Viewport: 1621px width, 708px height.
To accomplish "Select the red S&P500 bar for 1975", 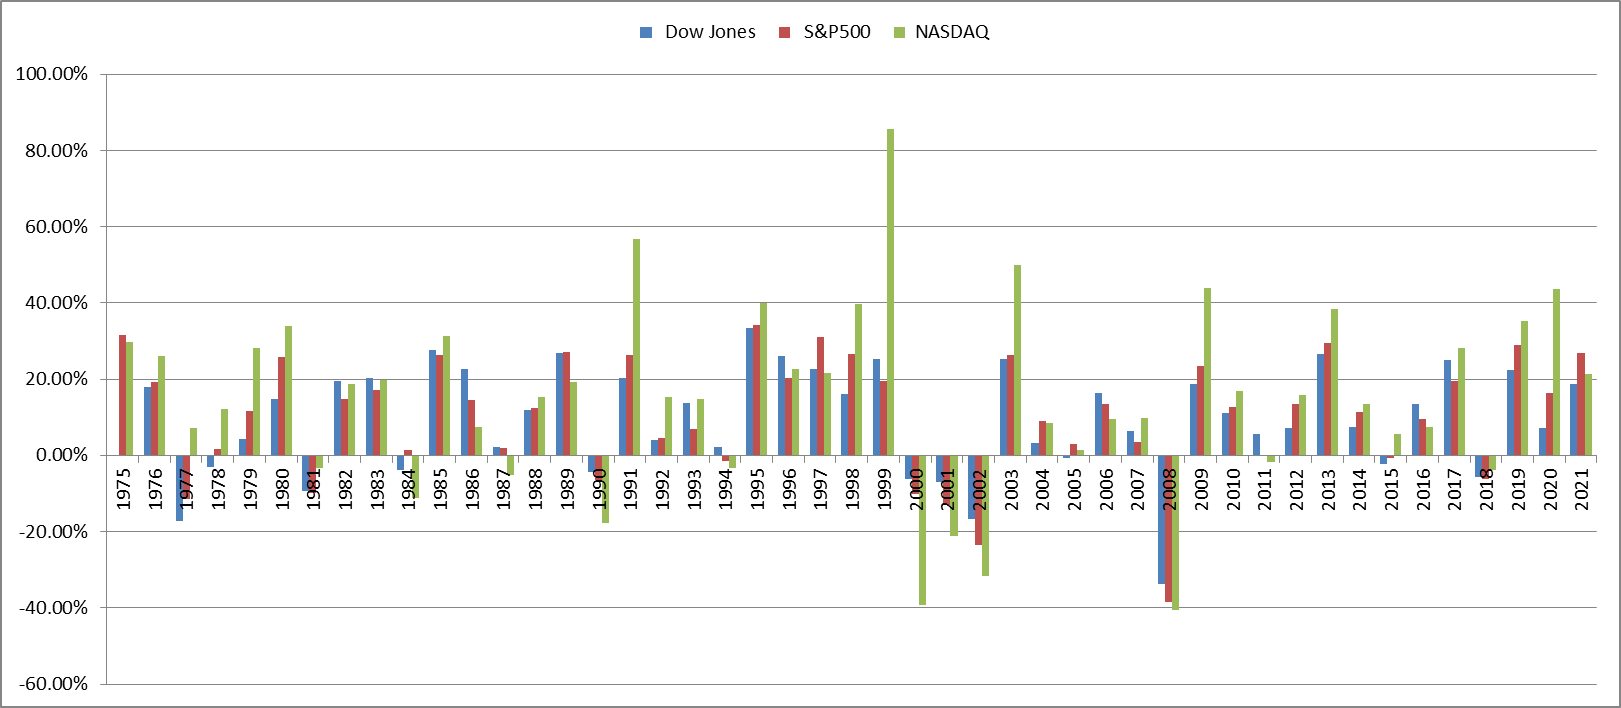I will coord(122,395).
